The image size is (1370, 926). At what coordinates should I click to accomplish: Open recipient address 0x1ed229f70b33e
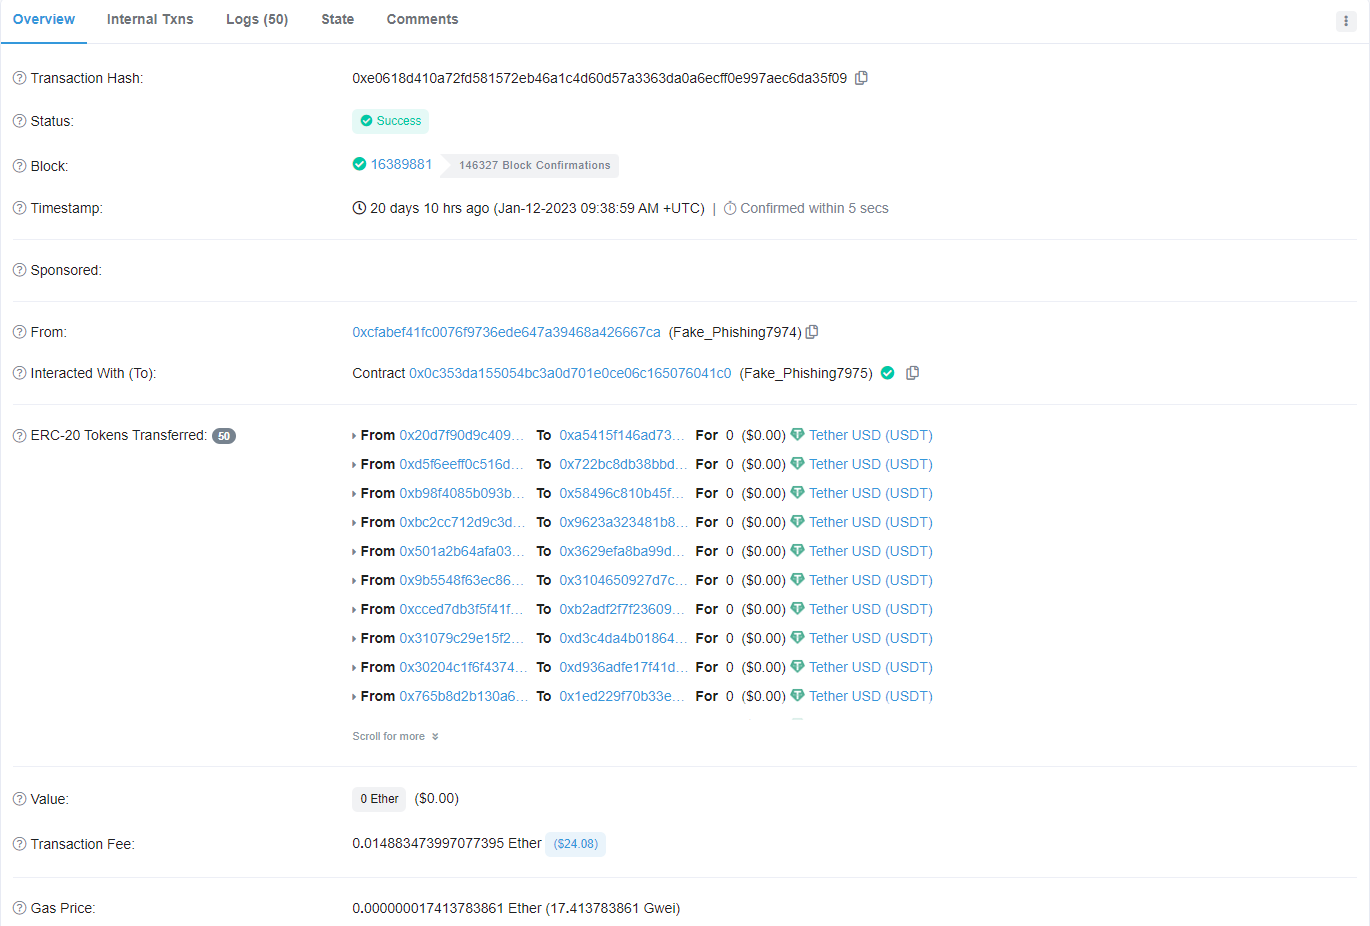tap(622, 696)
